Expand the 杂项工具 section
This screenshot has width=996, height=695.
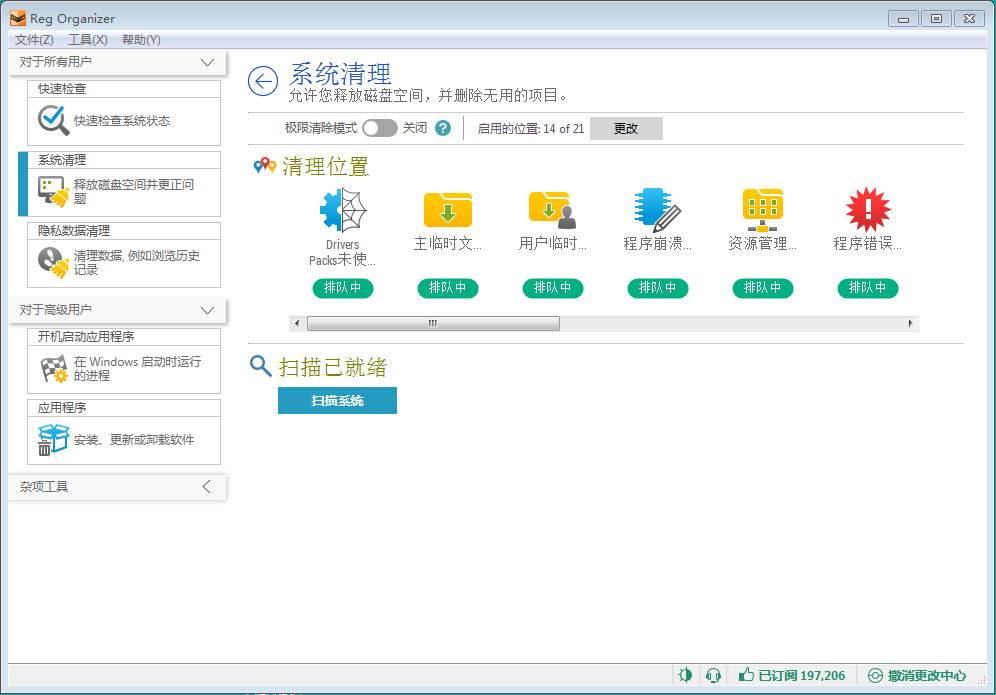pos(207,487)
